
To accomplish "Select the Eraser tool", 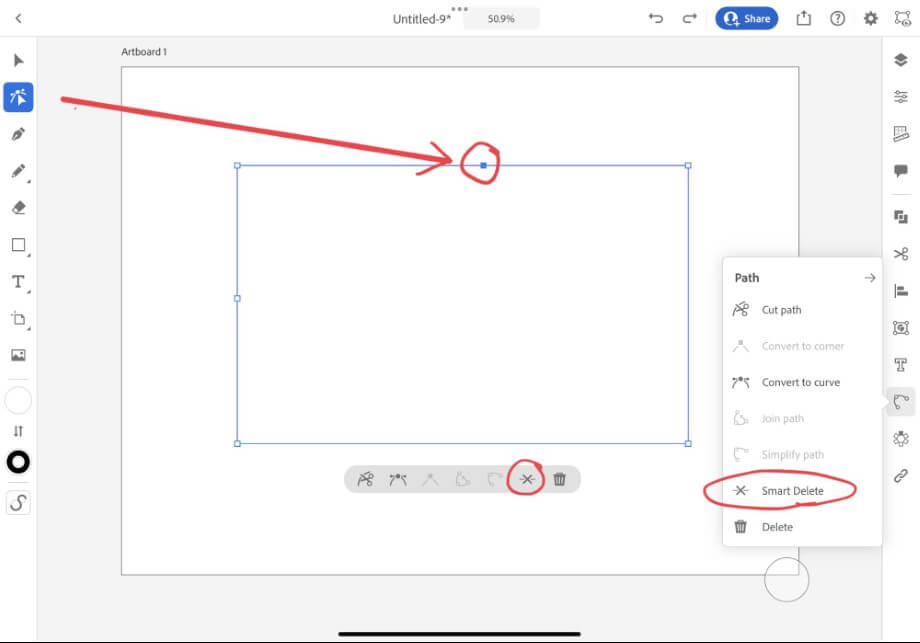I will 18,208.
